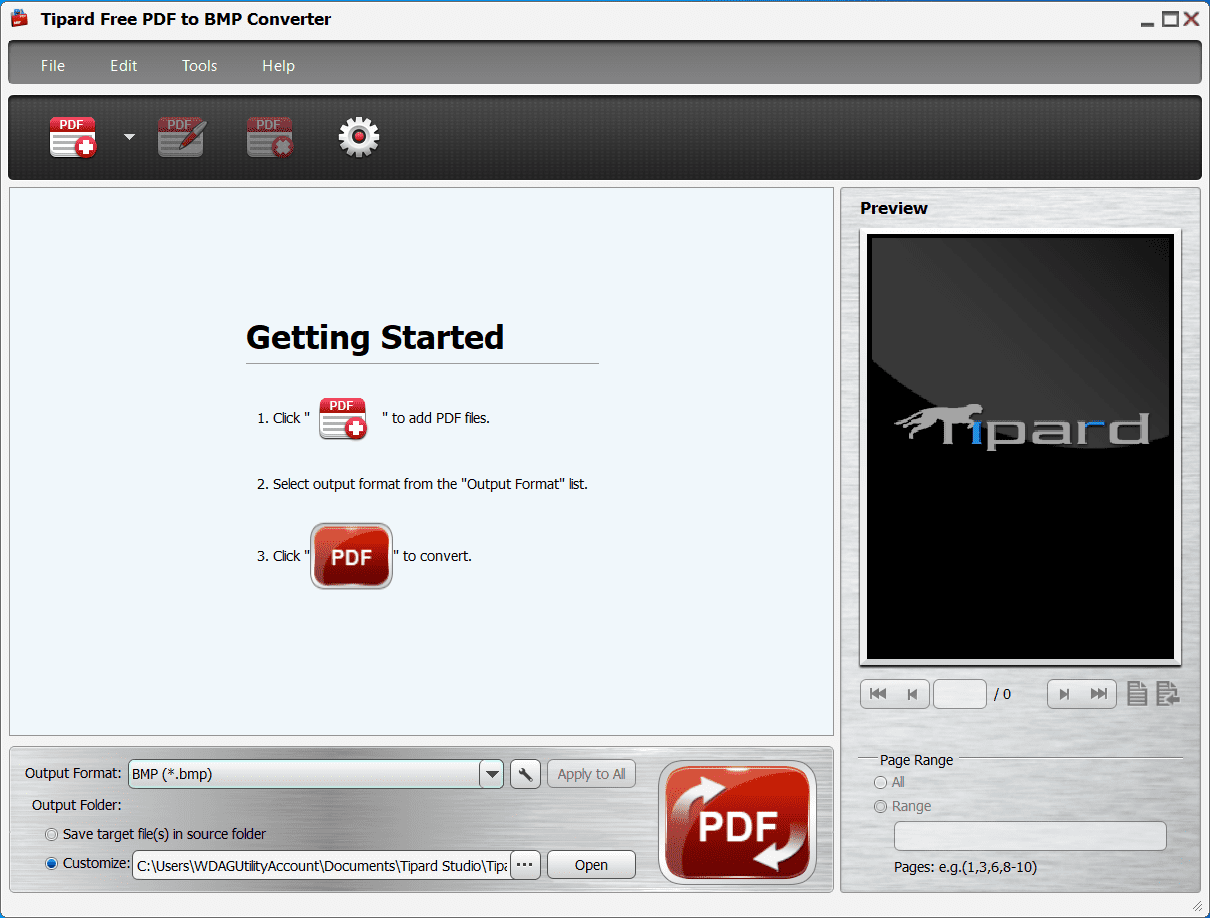
Task: Start conversion with the large red PDF button
Action: coord(737,822)
